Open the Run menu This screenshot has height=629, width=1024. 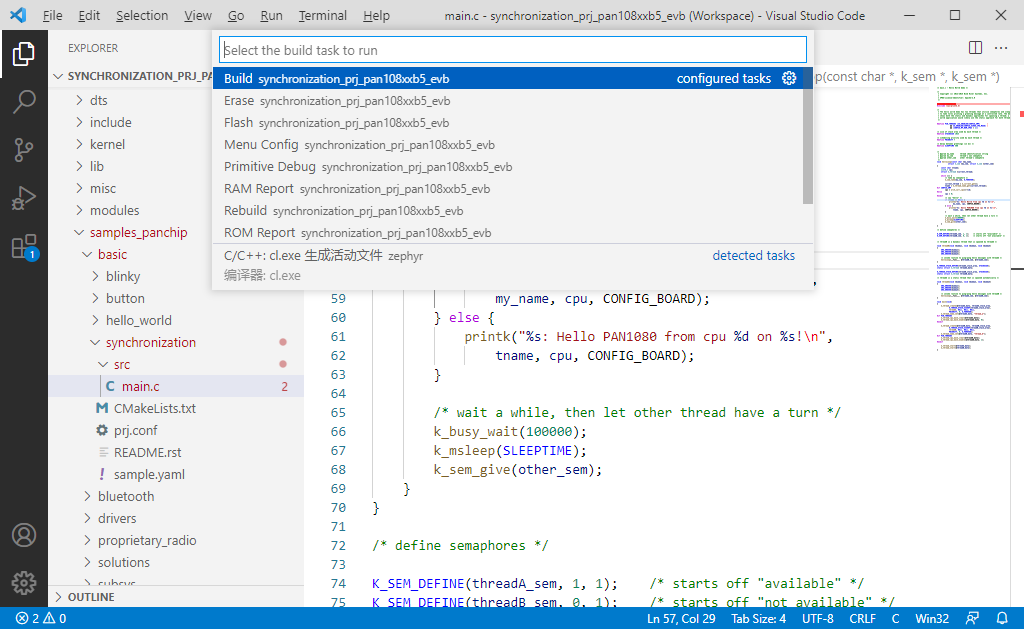point(271,15)
